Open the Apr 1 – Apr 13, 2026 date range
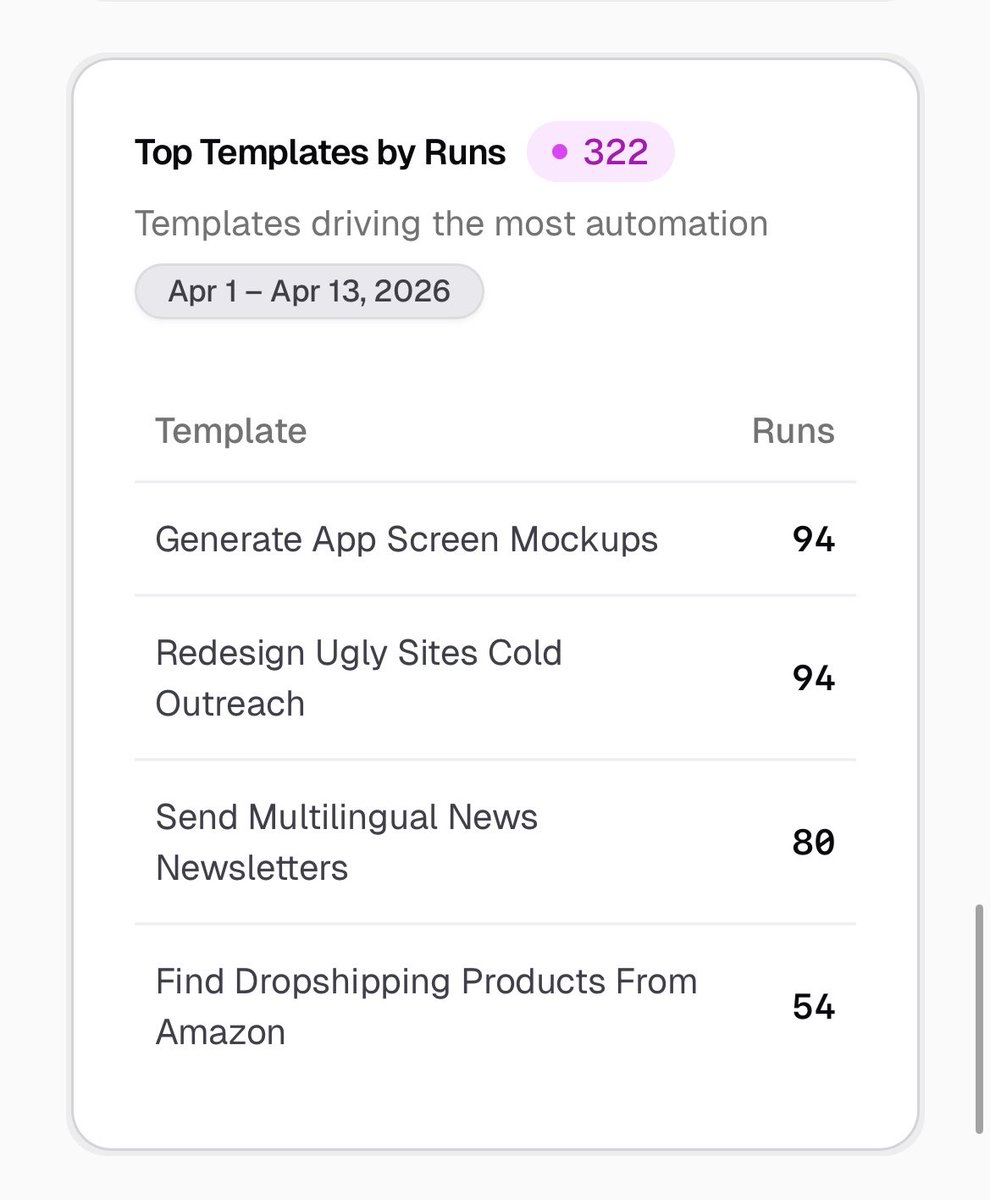This screenshot has height=1200, width=990. click(309, 291)
